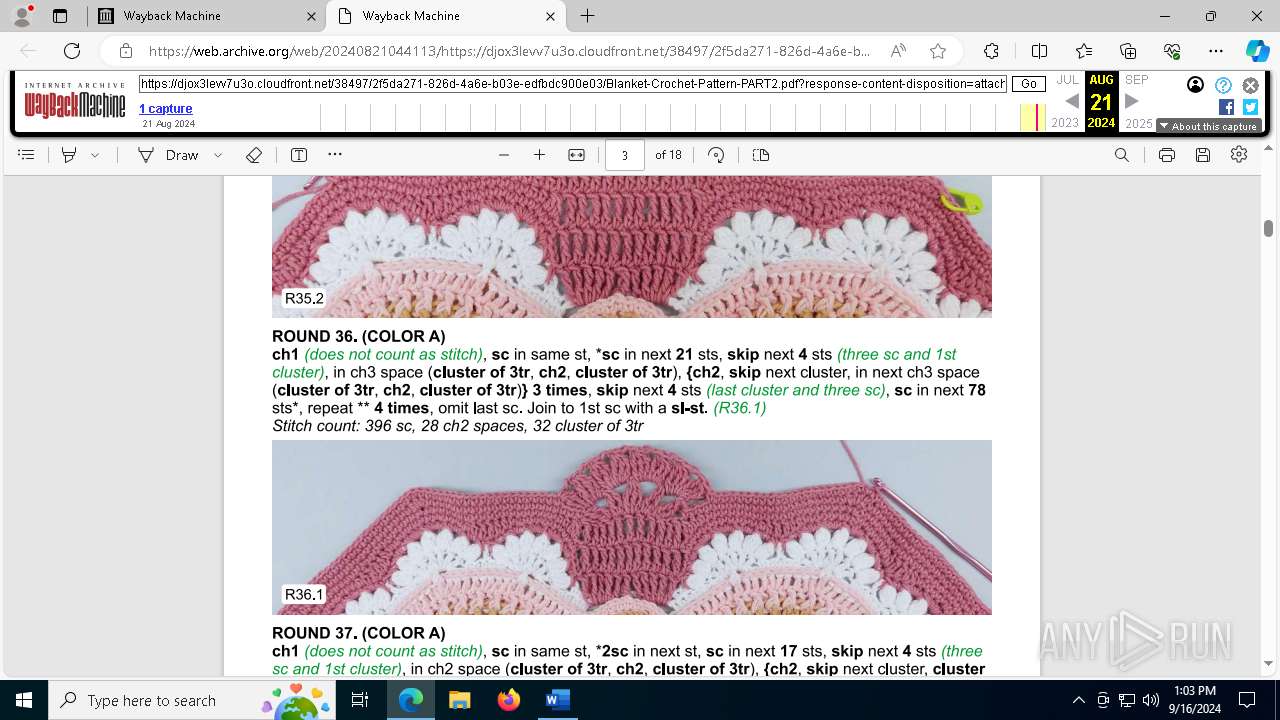
Task: Open Collections icon
Action: coord(1128,51)
